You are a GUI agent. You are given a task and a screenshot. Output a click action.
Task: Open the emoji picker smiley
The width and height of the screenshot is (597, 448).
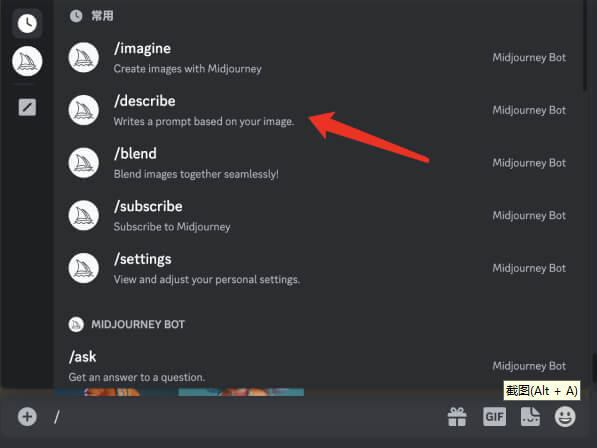tap(565, 416)
